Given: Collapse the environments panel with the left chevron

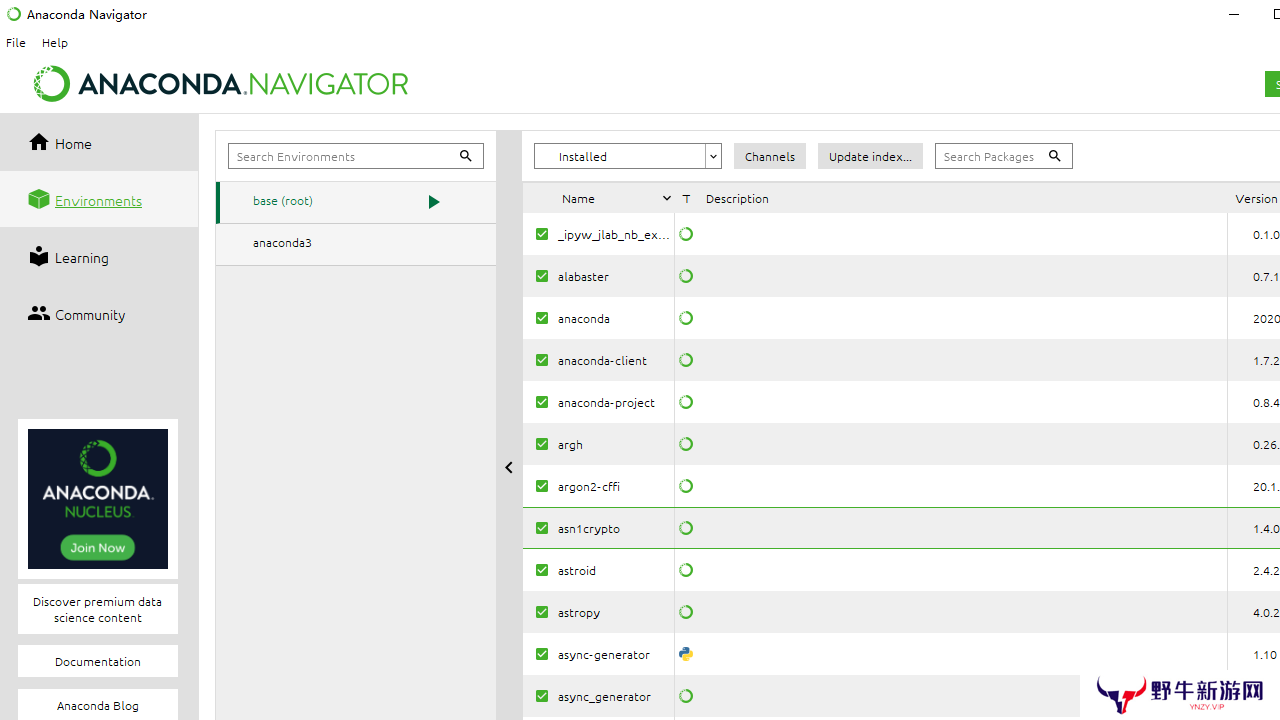Looking at the screenshot, I should point(509,467).
